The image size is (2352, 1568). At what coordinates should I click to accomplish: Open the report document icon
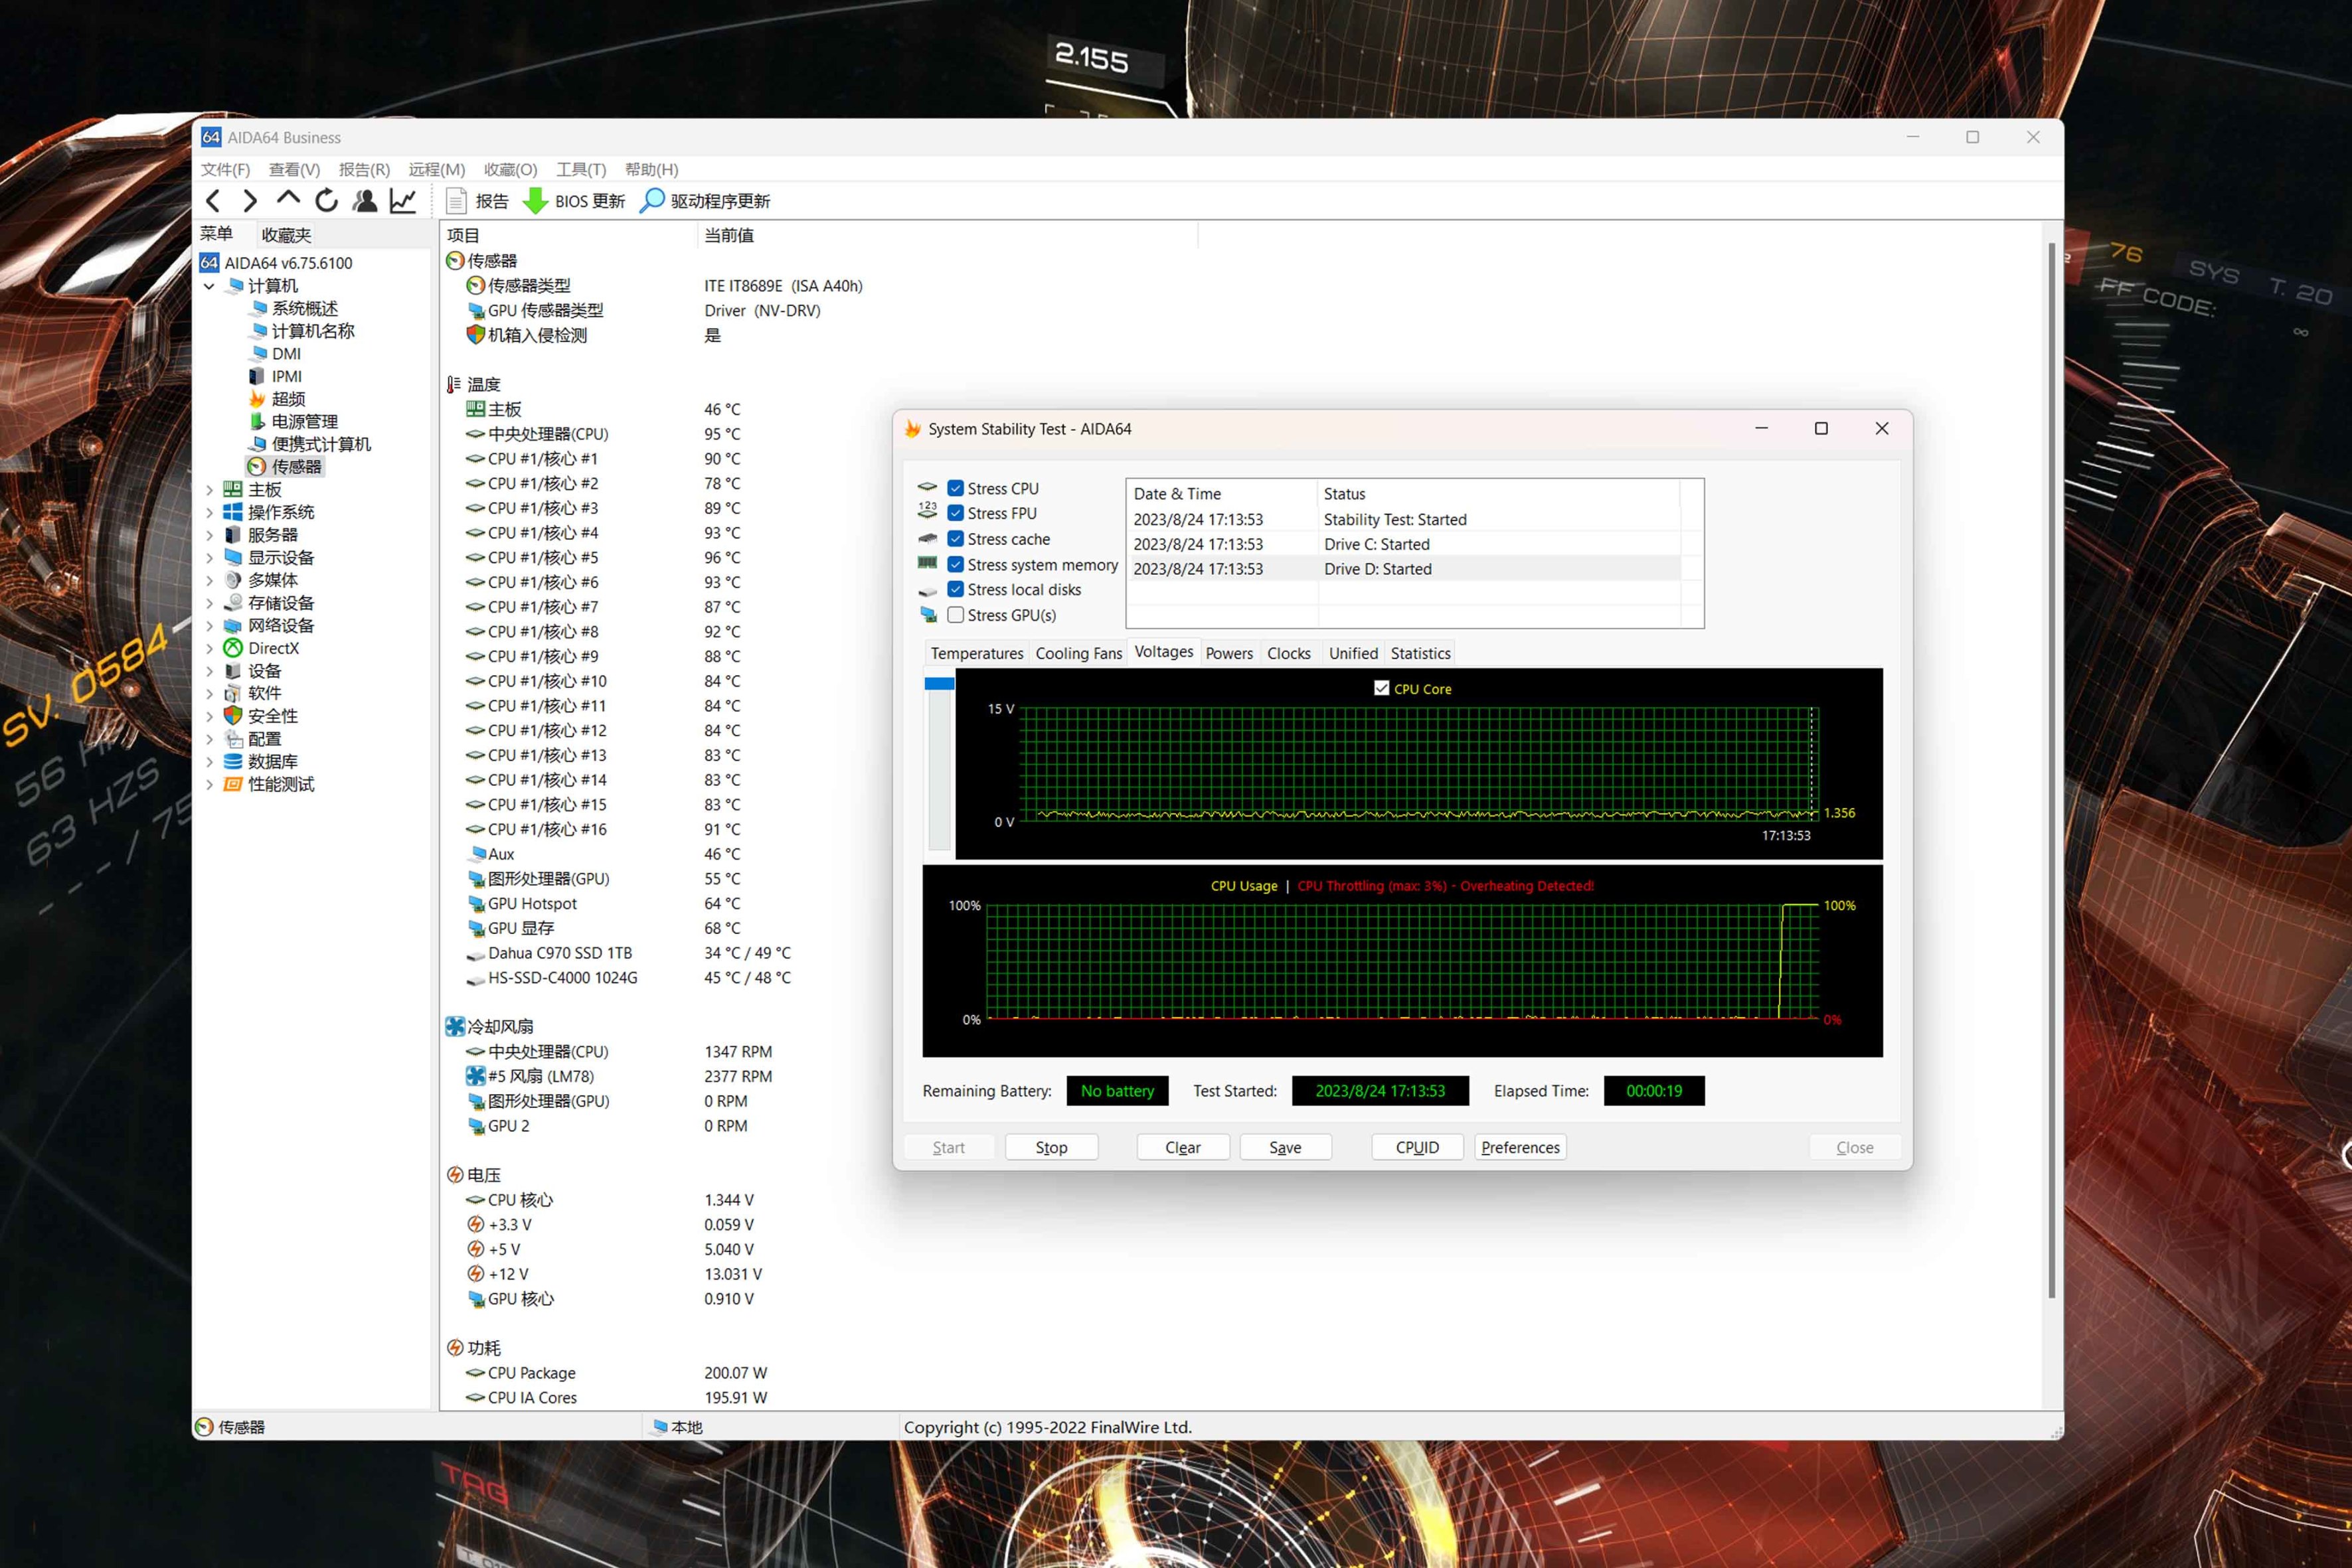click(456, 201)
